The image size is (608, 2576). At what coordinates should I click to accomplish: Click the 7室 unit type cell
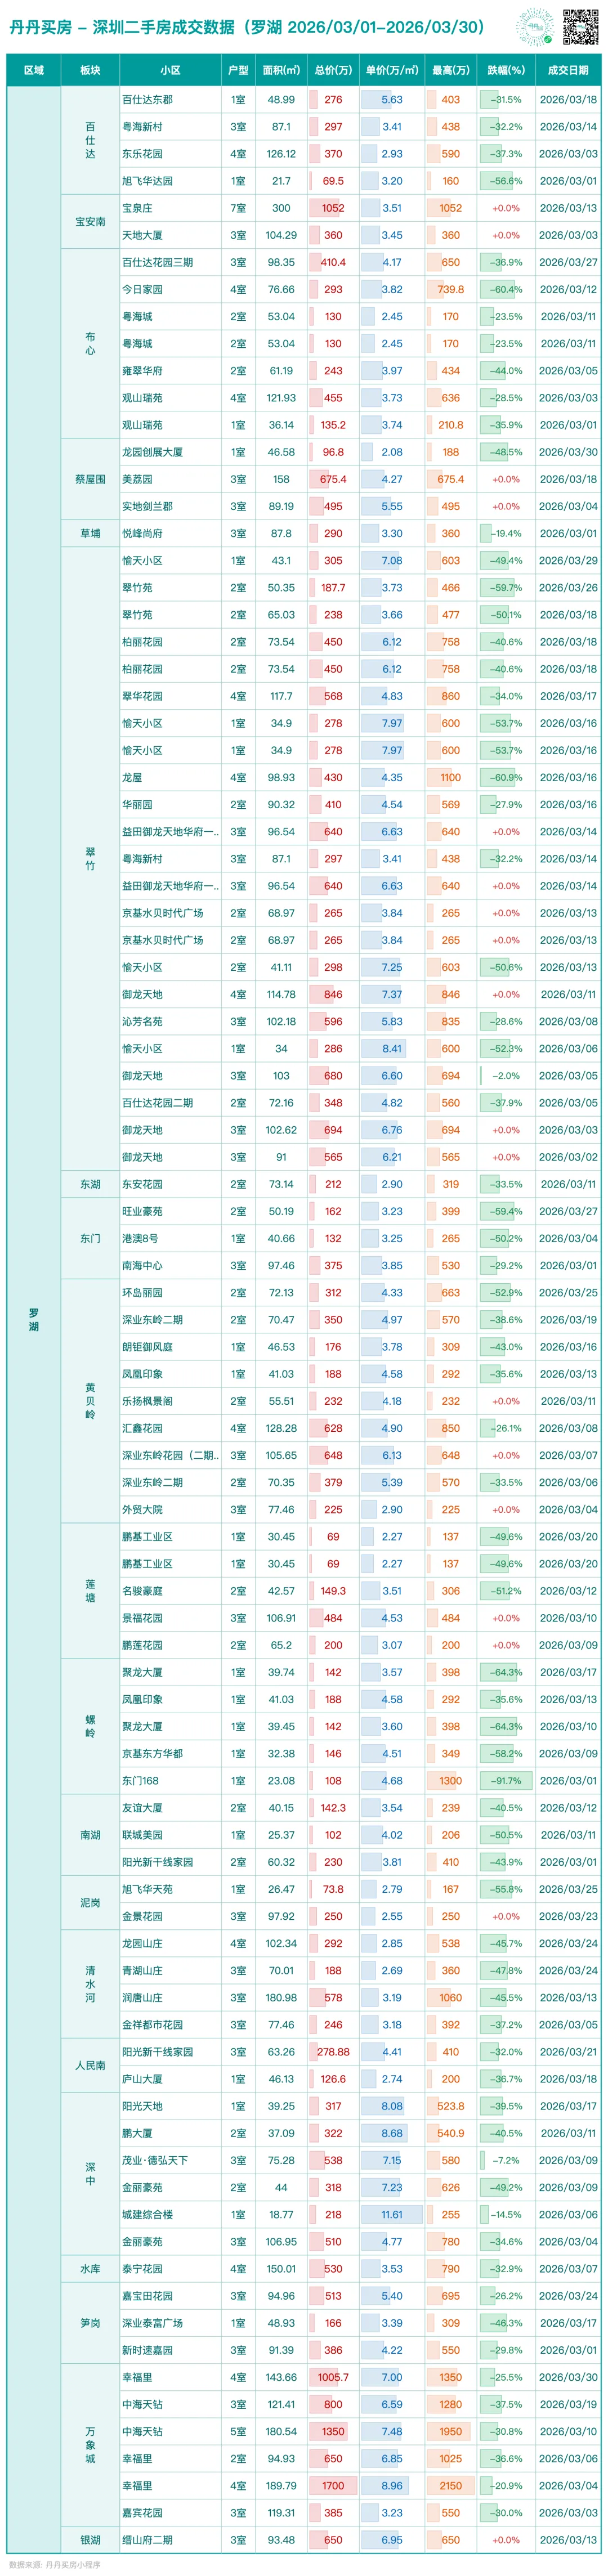[x=238, y=208]
